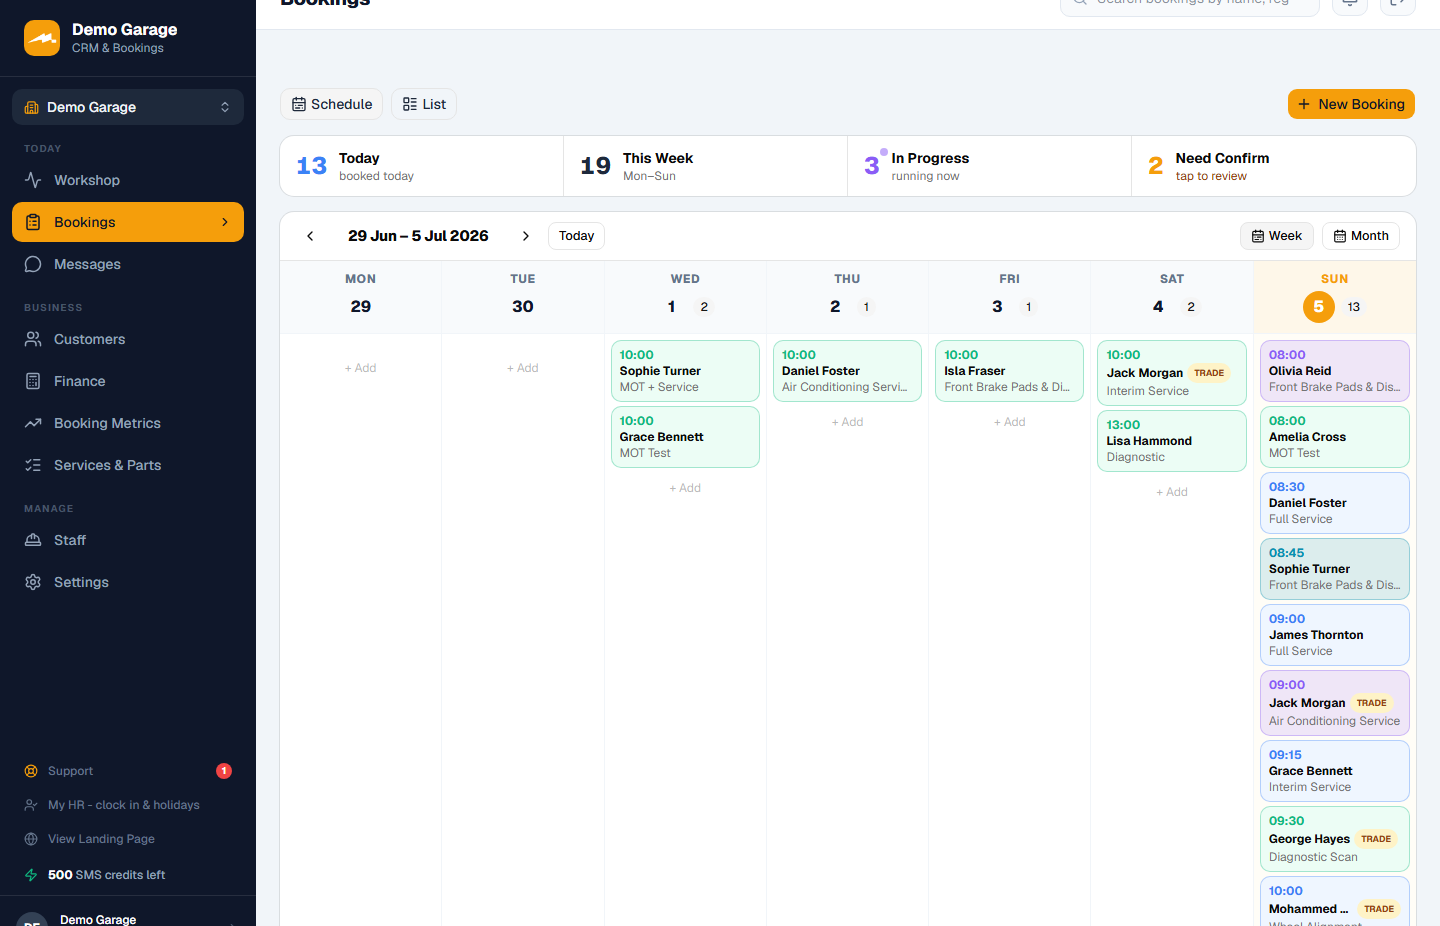Open Amelia Cross MOT Test booking
1440x926 pixels.
click(x=1335, y=437)
